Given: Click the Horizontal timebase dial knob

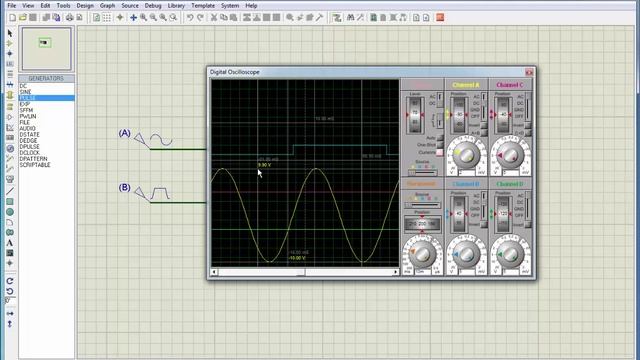Looking at the screenshot, I should [x=422, y=253].
